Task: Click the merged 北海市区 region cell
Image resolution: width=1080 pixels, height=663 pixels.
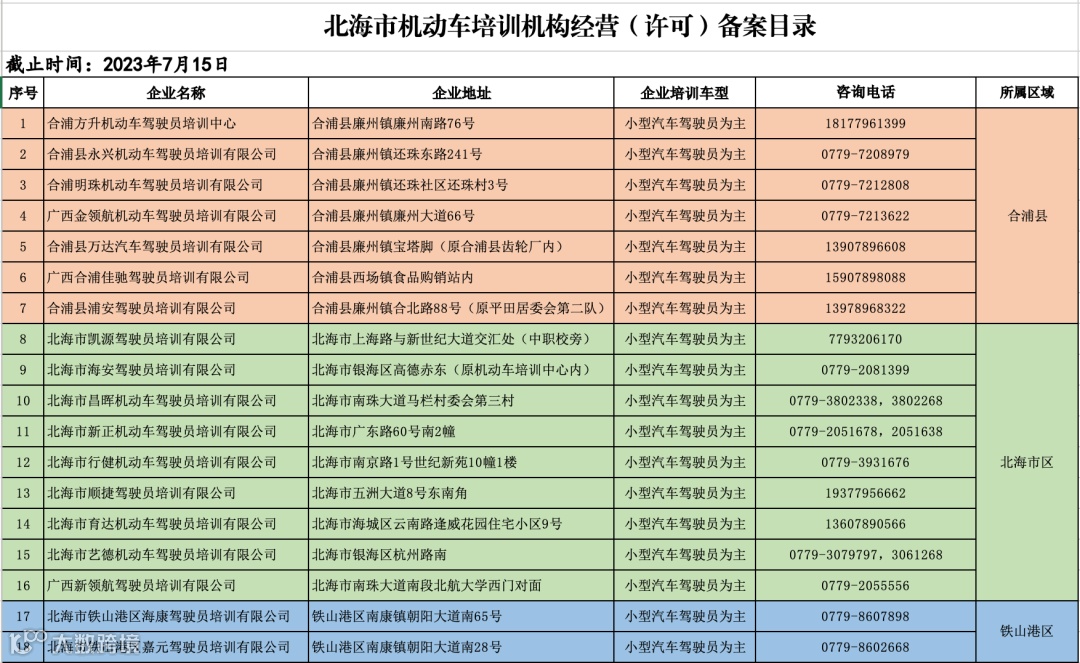Action: pos(1027,463)
